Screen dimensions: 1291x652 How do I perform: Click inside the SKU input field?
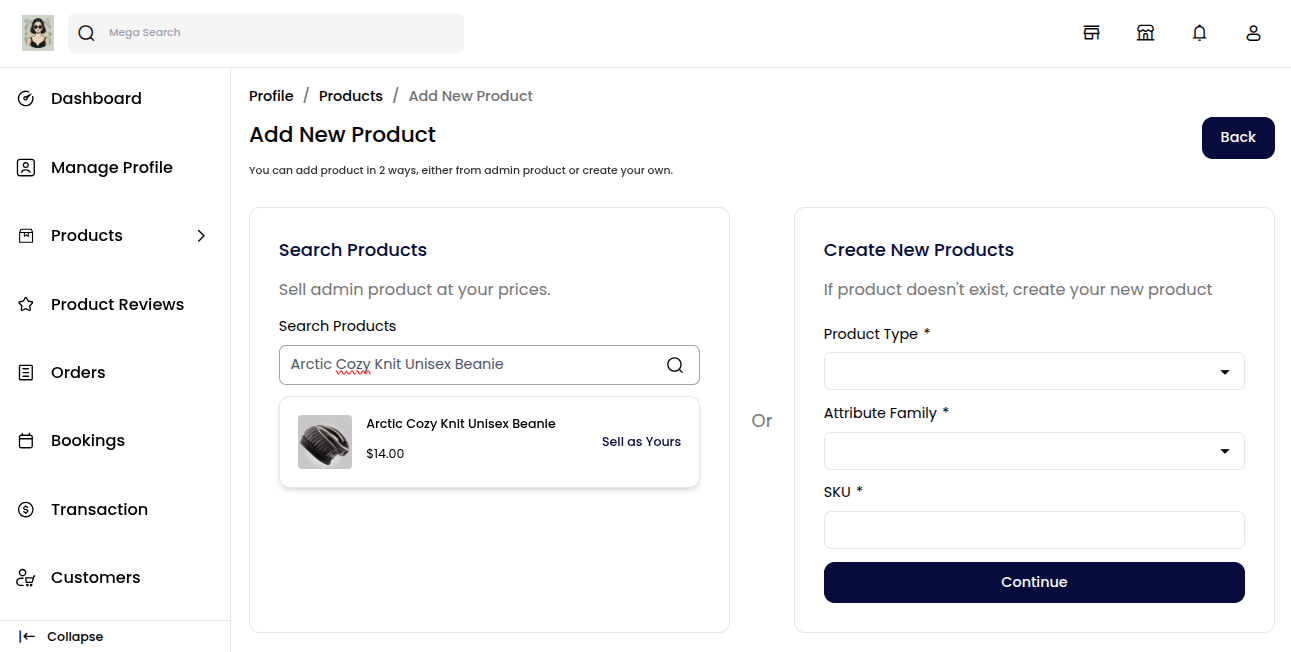coord(1034,530)
